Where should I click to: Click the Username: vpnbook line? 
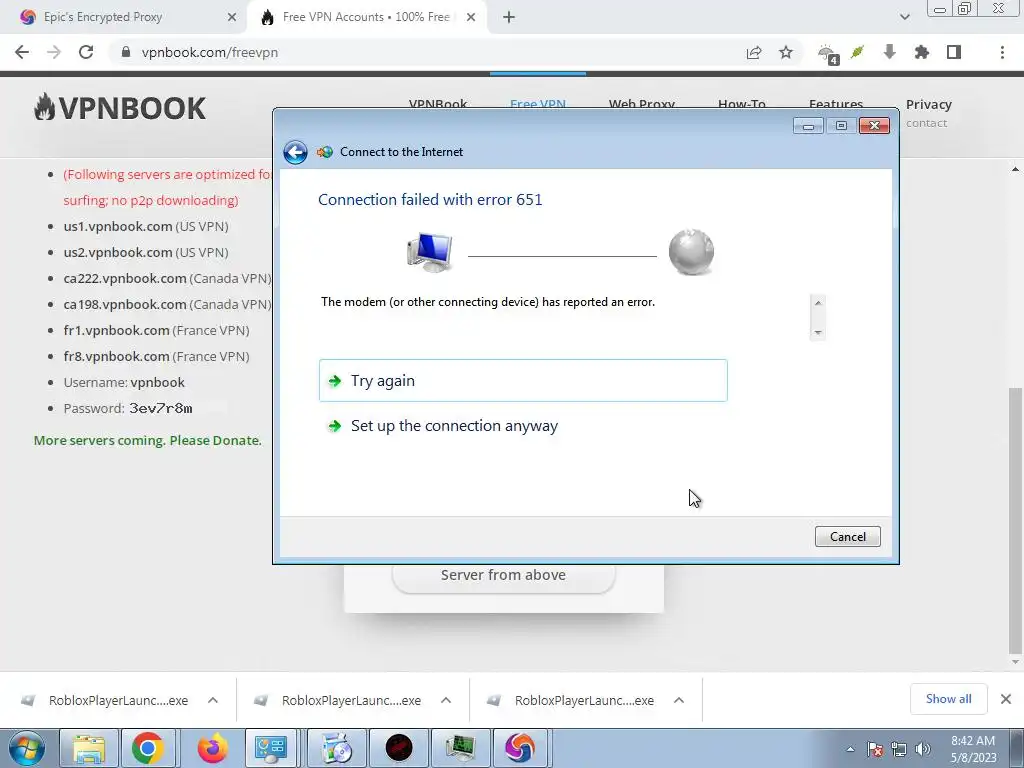pos(124,383)
